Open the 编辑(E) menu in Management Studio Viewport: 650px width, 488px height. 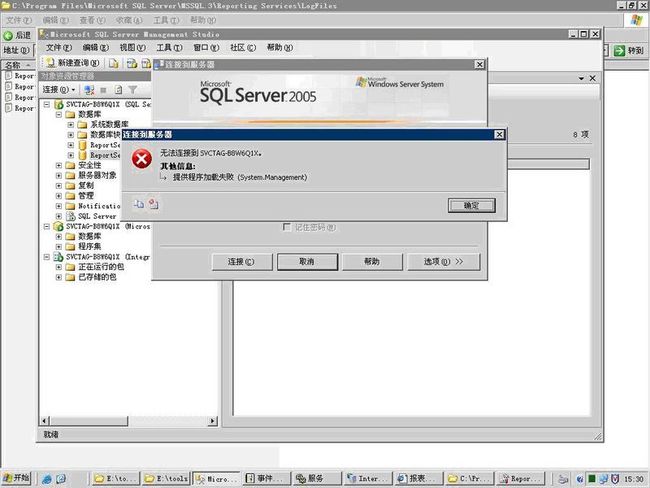[x=95, y=48]
